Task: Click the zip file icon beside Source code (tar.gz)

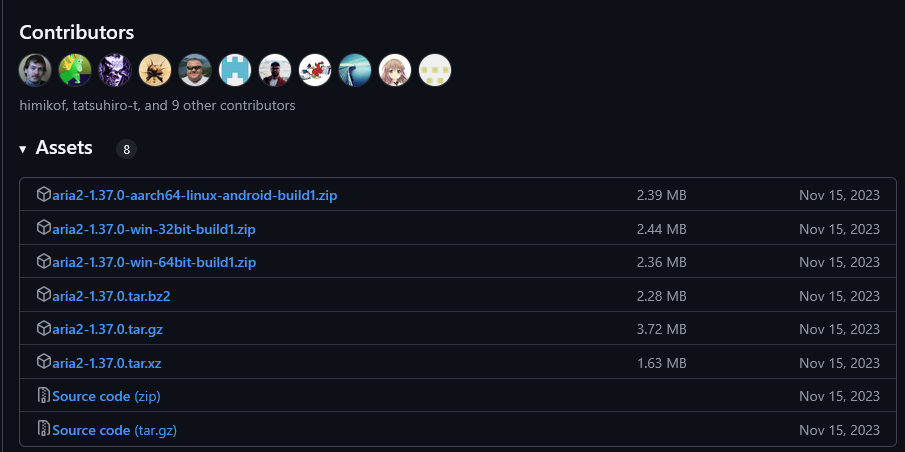Action: tap(44, 430)
